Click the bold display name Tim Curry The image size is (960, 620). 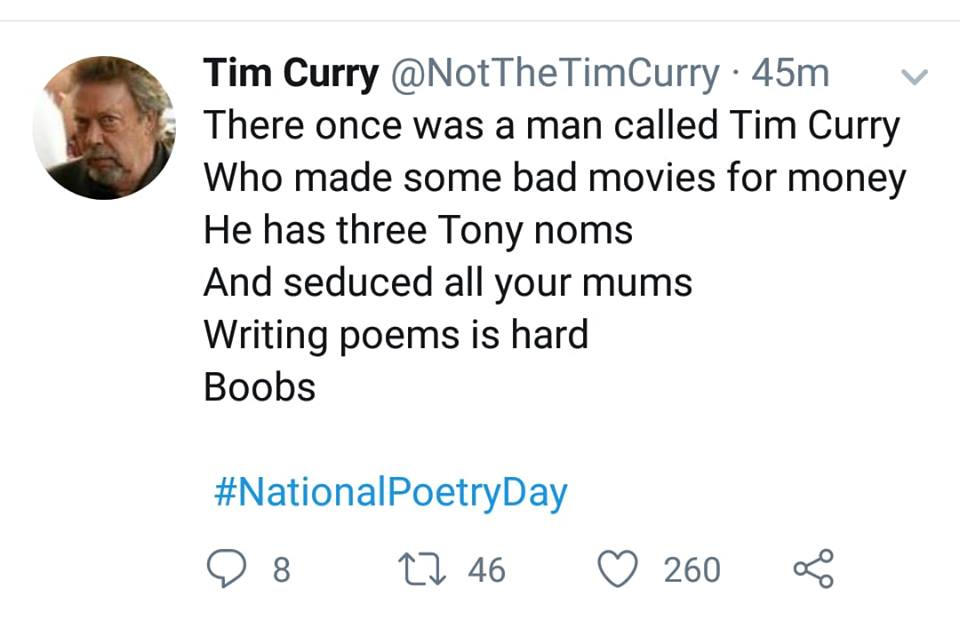(291, 73)
